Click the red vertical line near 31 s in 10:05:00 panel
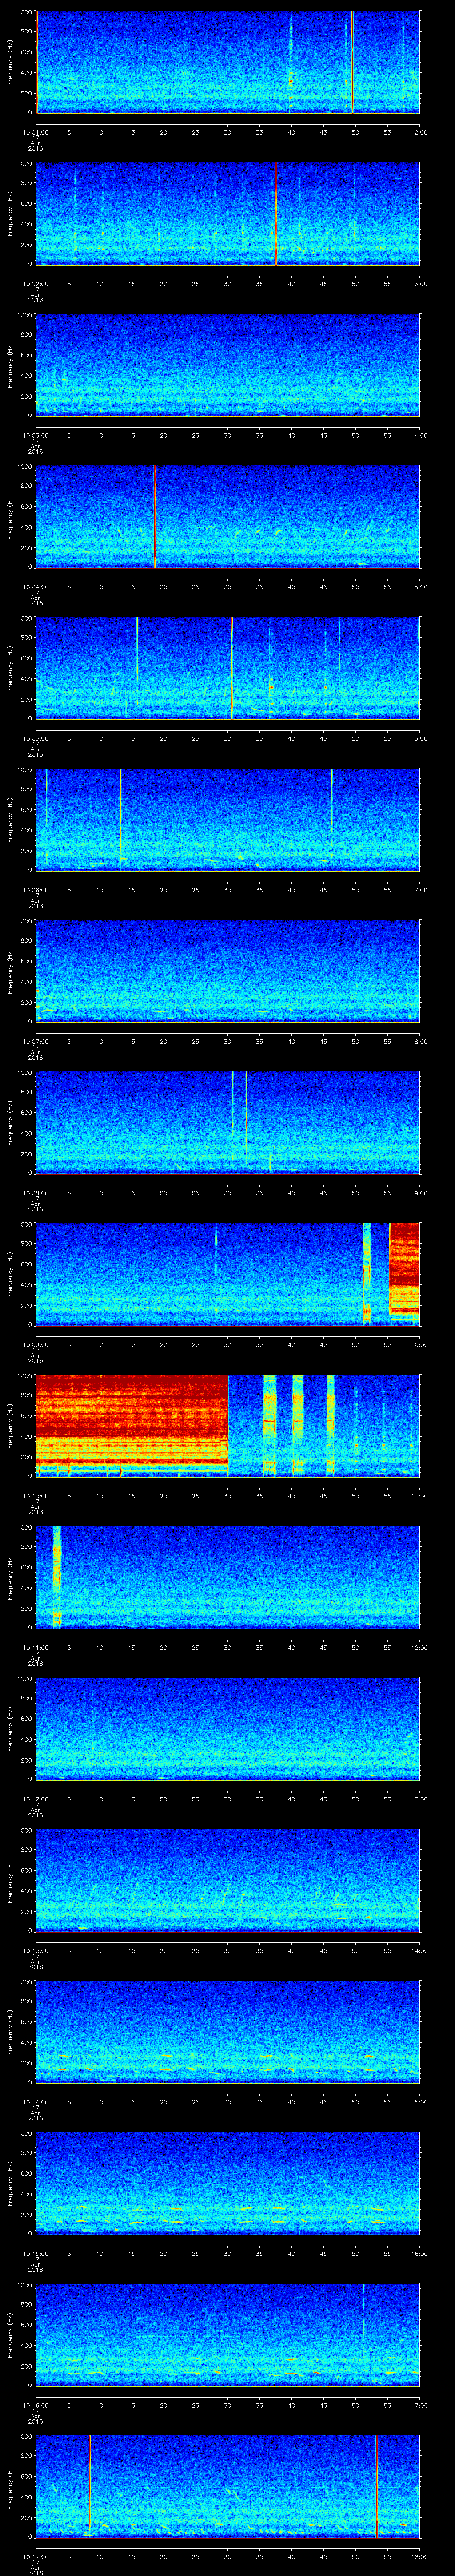The image size is (455, 2576). pyautogui.click(x=231, y=668)
